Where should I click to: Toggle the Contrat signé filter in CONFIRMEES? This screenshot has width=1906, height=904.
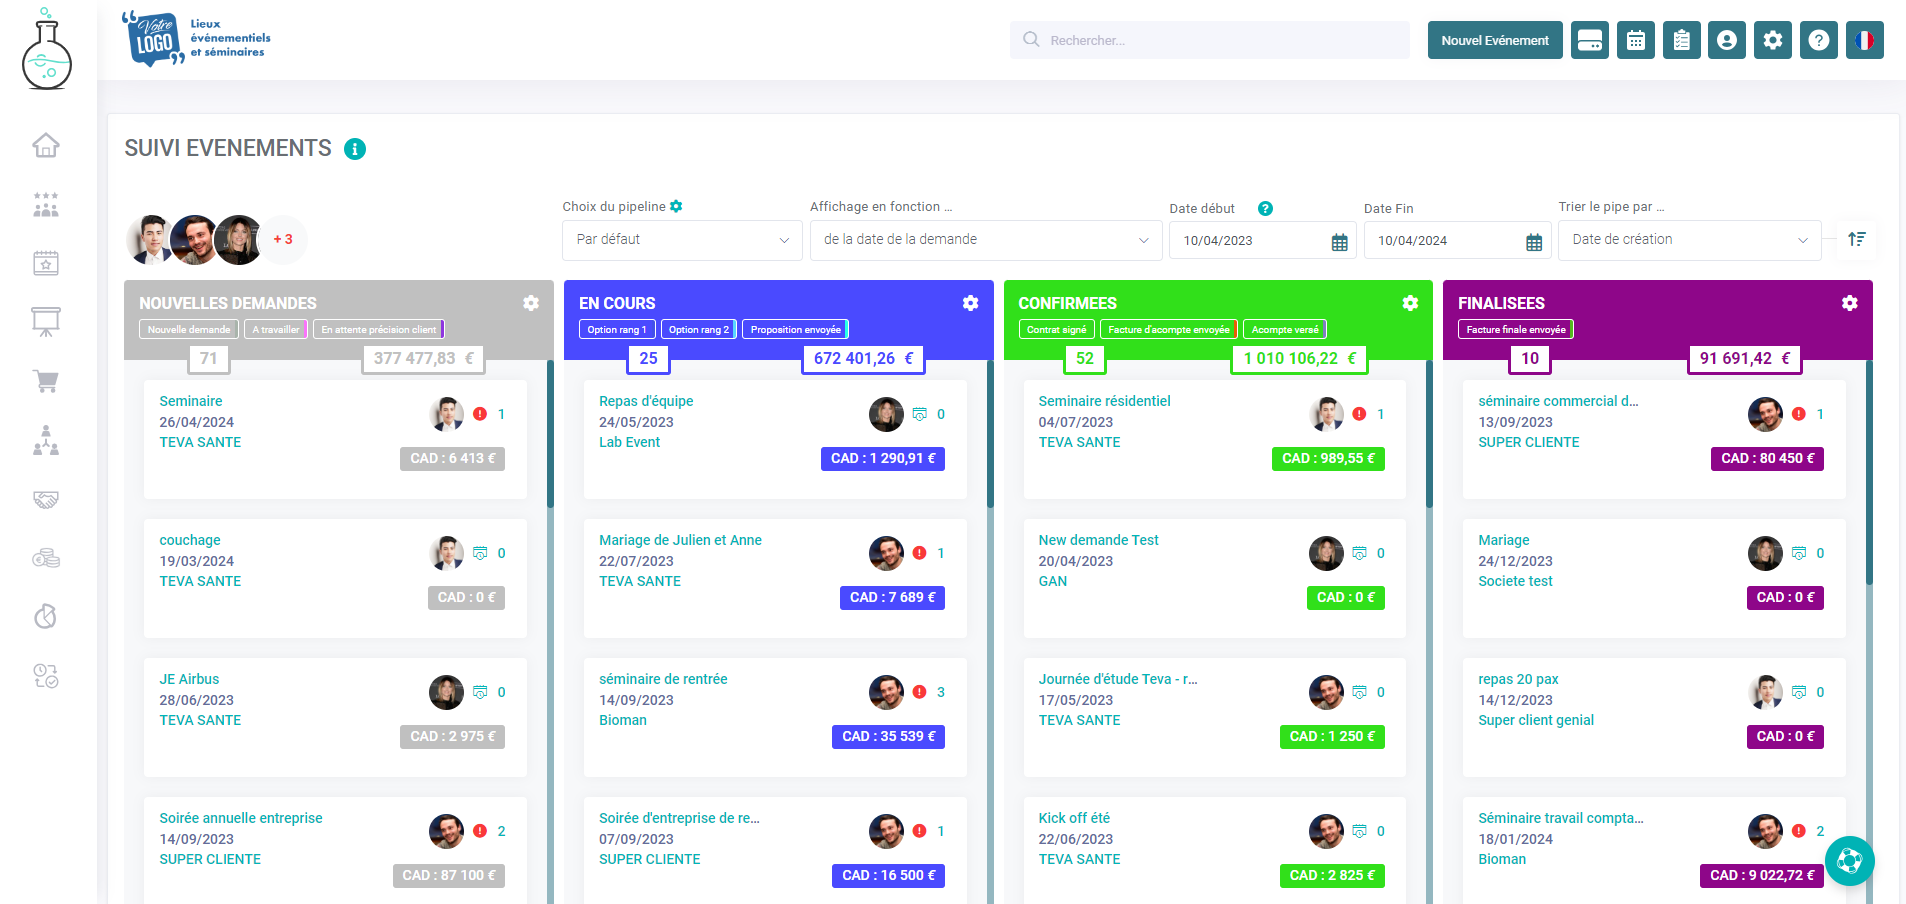tap(1056, 328)
